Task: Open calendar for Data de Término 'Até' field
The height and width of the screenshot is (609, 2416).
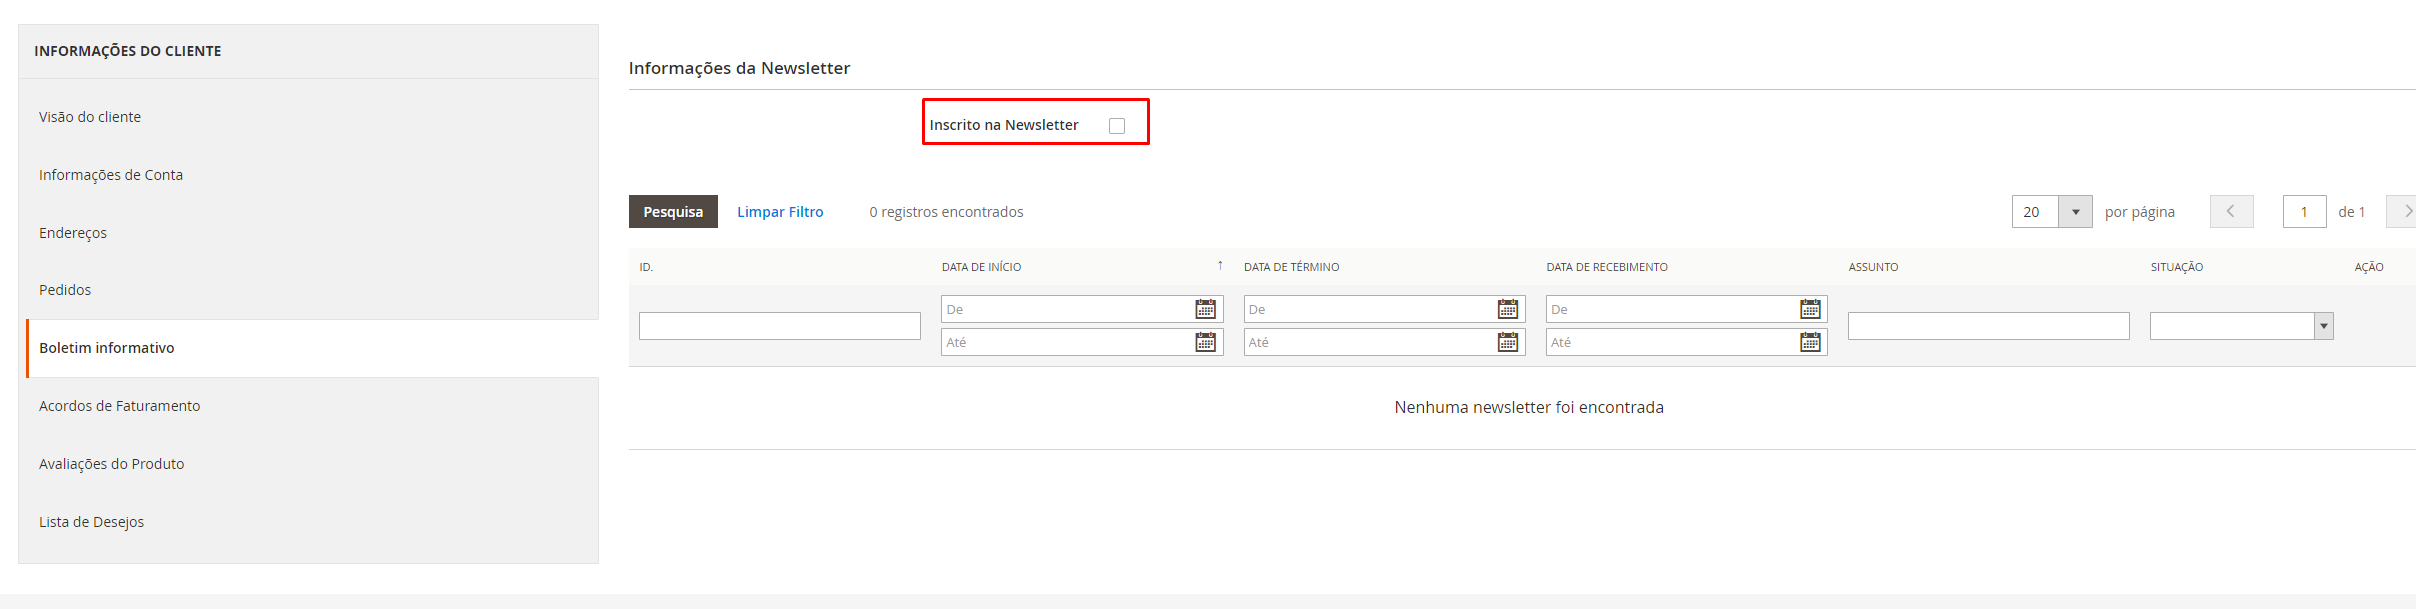Action: pyautogui.click(x=1507, y=342)
